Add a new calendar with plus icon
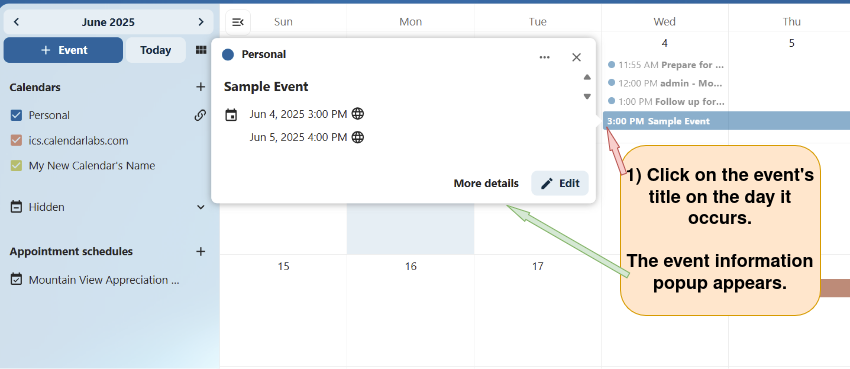850x369 pixels. click(x=201, y=87)
